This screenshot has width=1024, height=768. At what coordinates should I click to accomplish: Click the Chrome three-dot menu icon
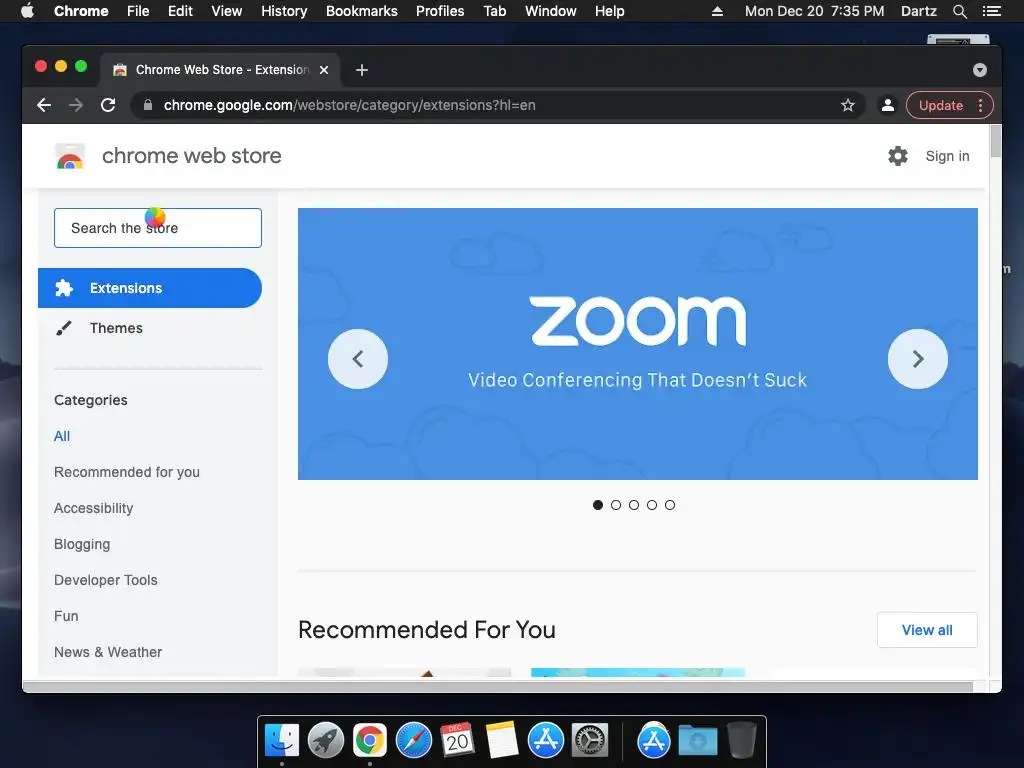point(980,105)
